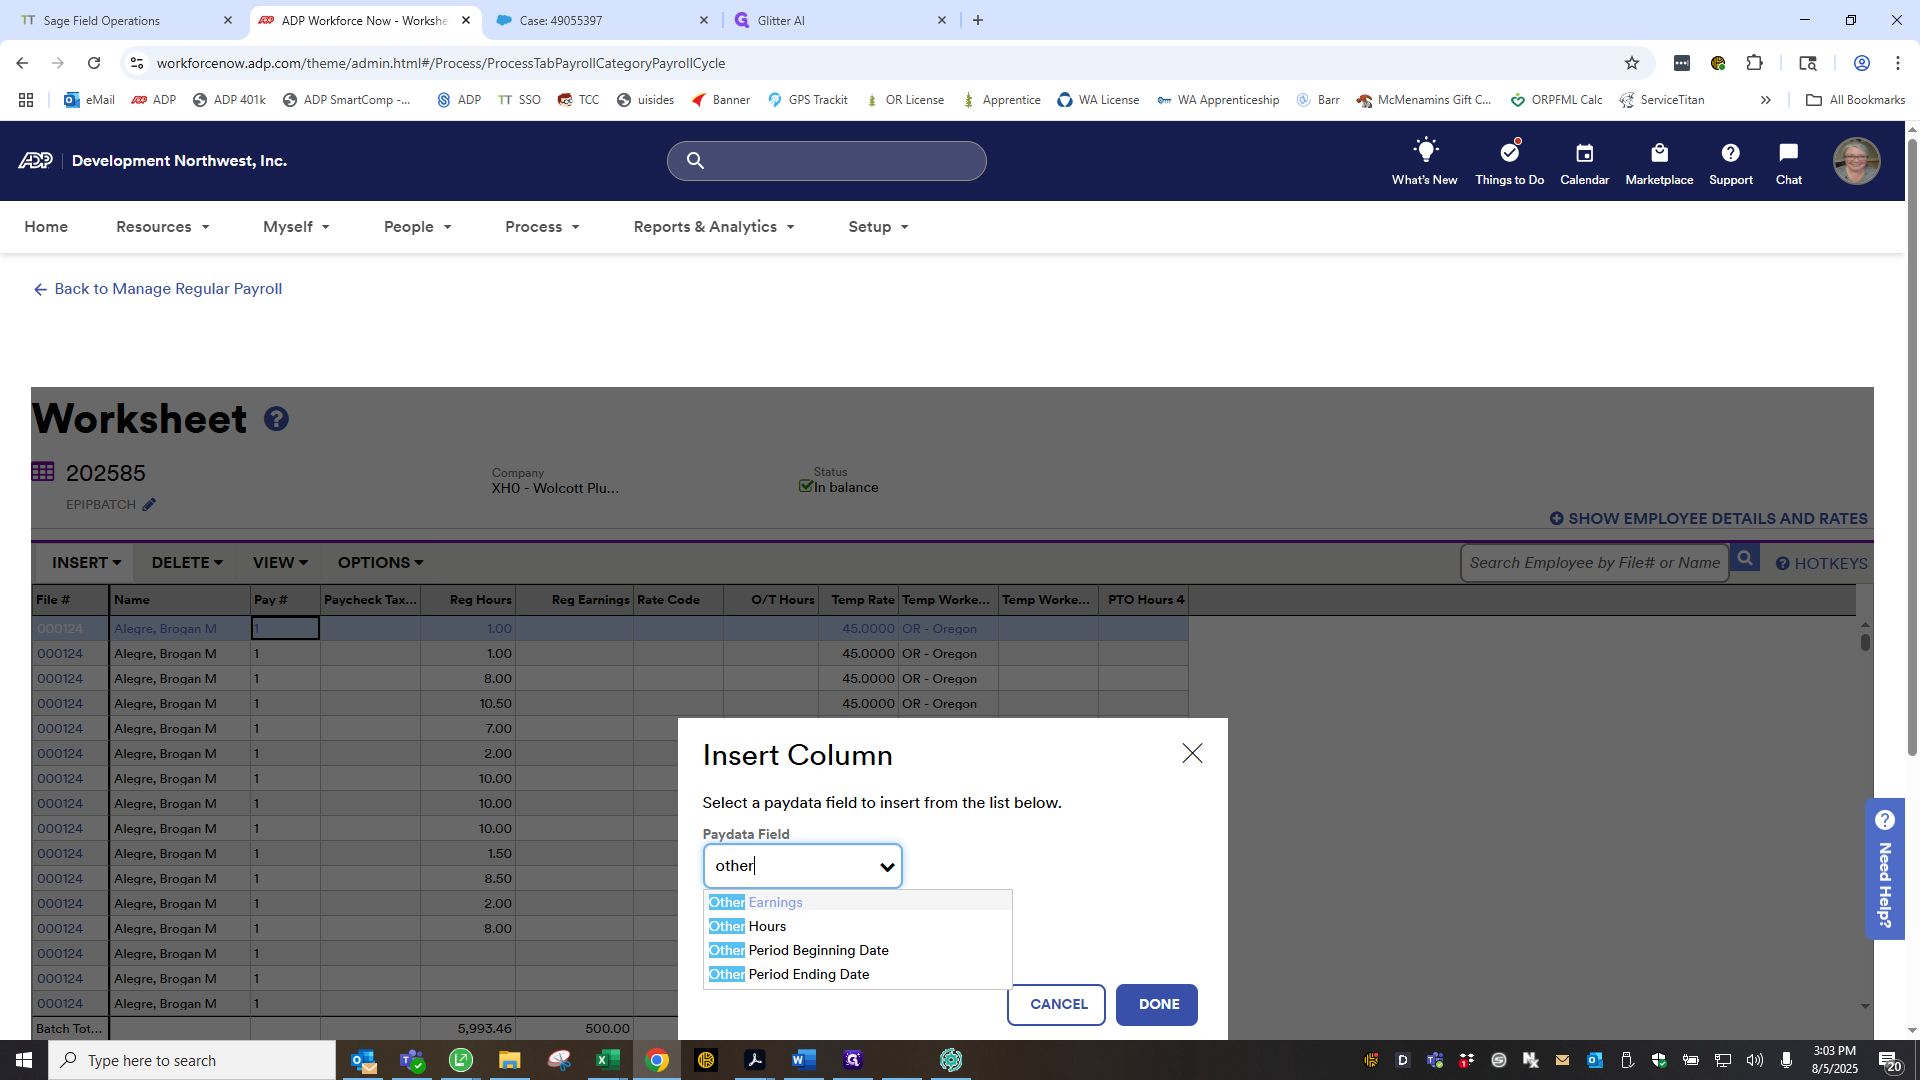1920x1080 pixels.
Task: Reload the page in the browser
Action: (x=94, y=63)
